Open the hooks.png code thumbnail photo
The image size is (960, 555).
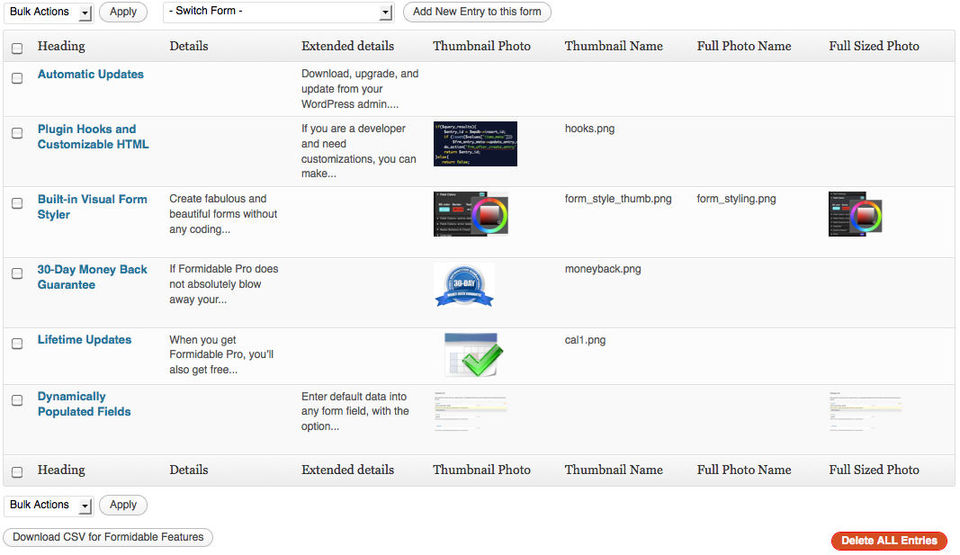[475, 144]
